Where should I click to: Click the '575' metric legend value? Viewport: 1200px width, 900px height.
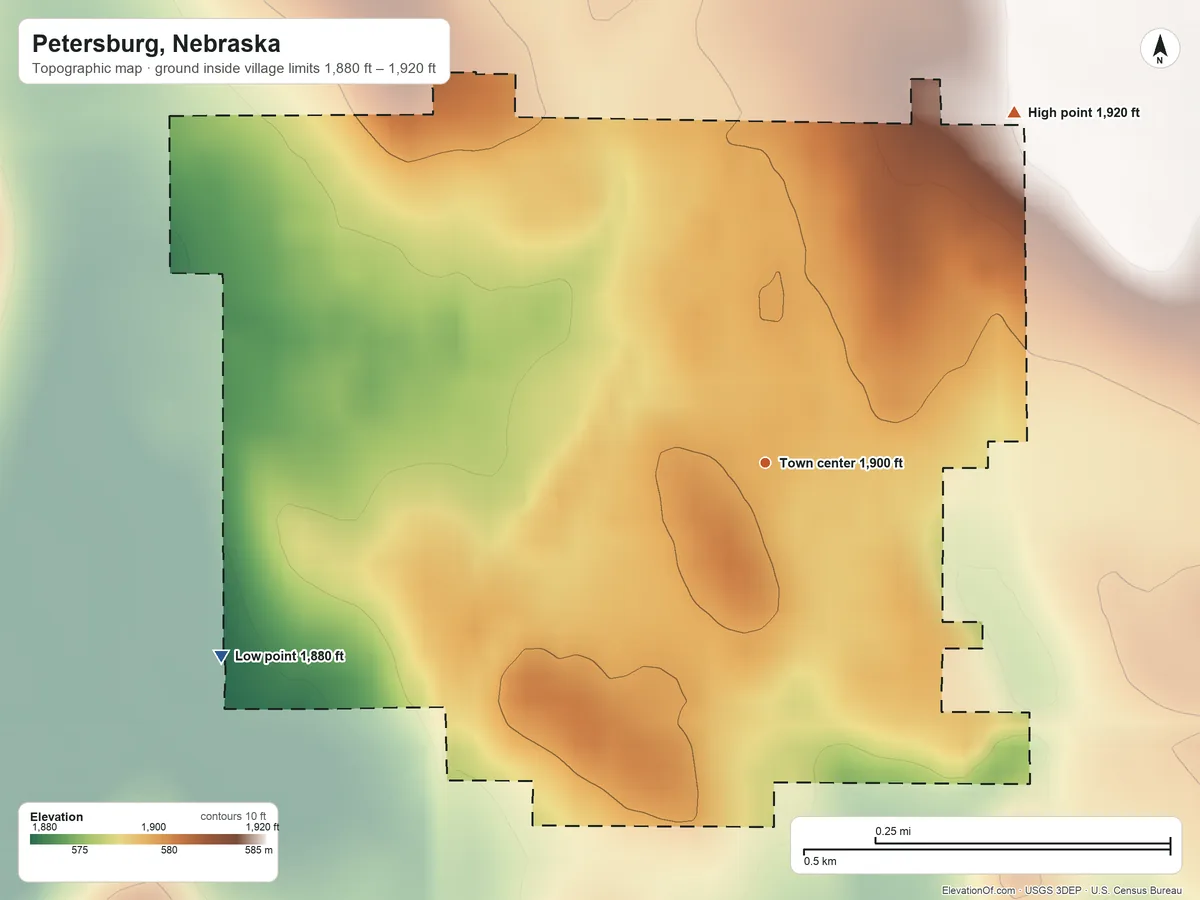click(80, 851)
